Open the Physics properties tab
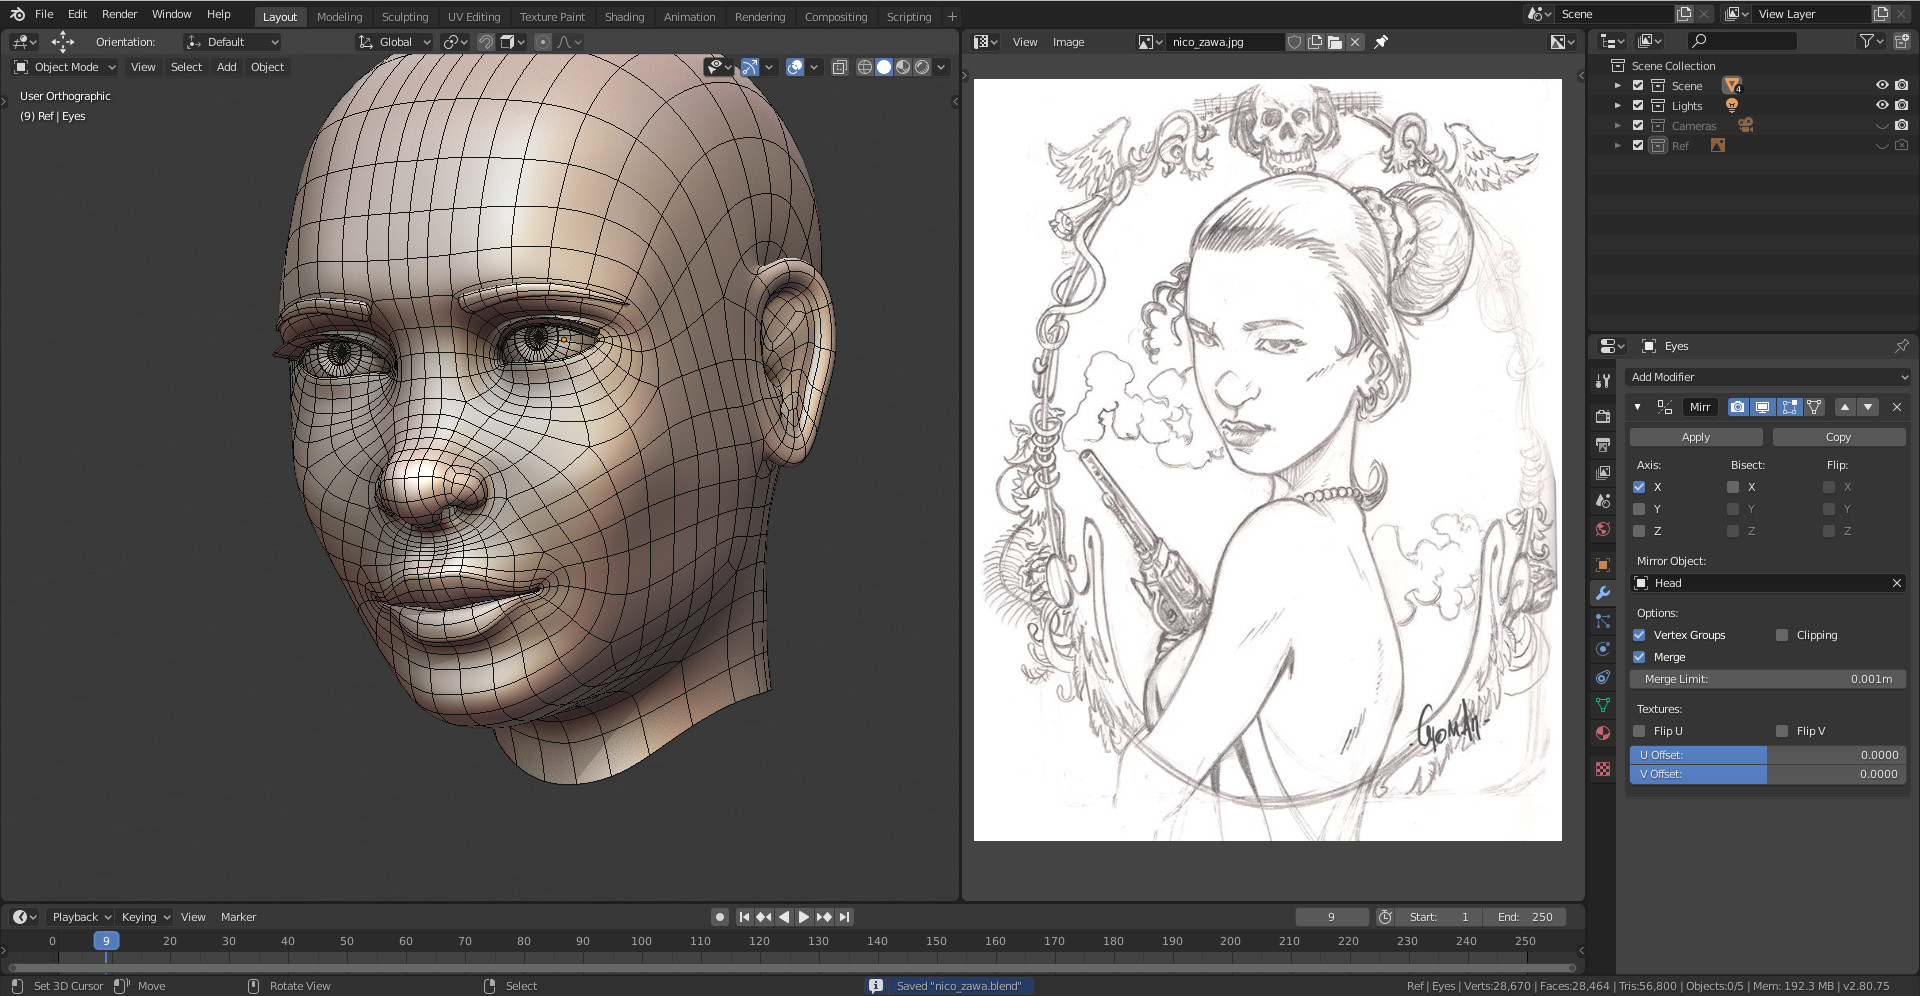Screen dimensions: 1920x996 coord(1603,649)
